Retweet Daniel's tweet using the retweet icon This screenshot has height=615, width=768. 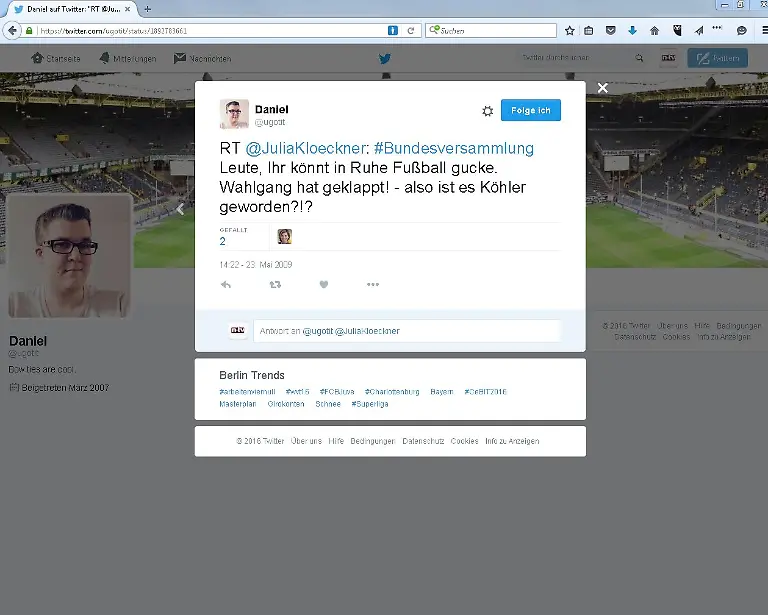tap(275, 285)
